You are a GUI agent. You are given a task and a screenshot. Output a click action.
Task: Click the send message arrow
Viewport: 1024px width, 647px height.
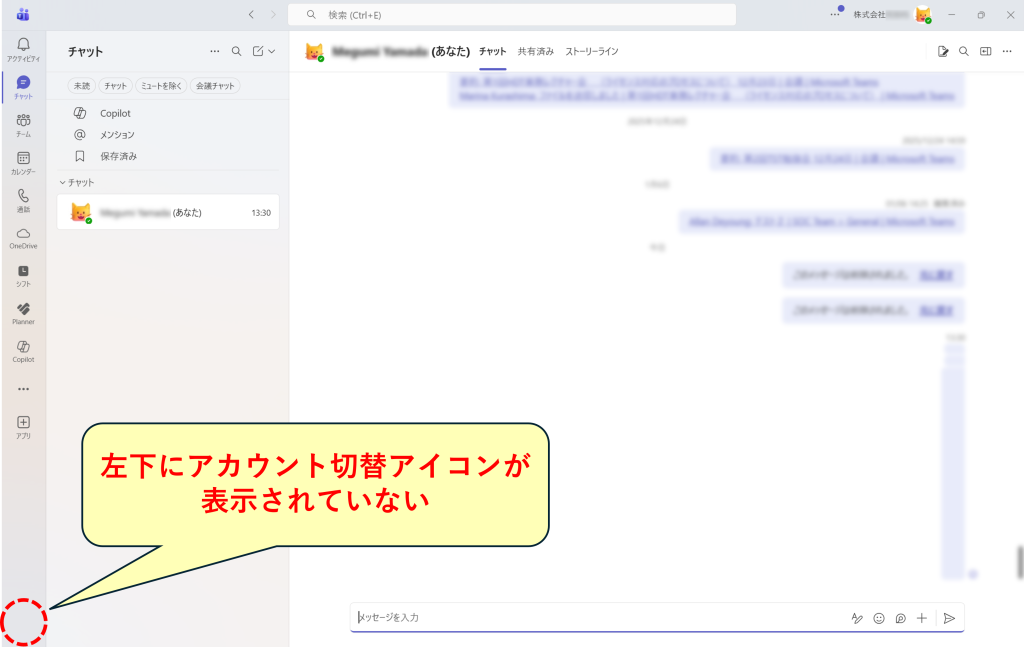[x=950, y=618]
